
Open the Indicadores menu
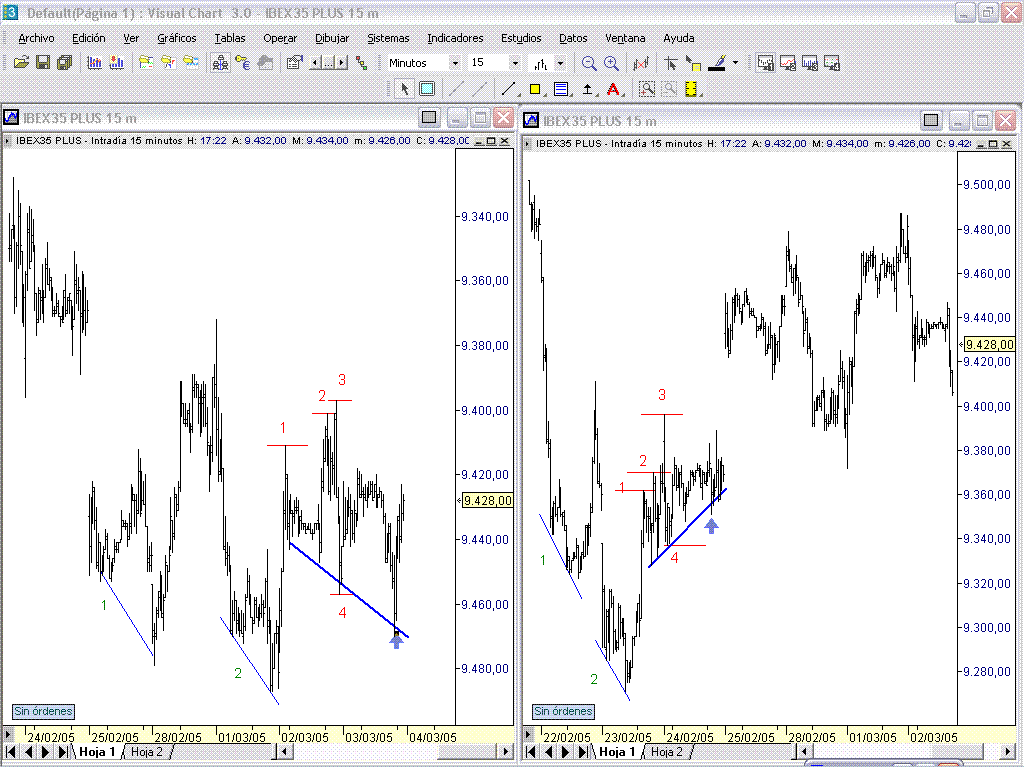(455, 38)
